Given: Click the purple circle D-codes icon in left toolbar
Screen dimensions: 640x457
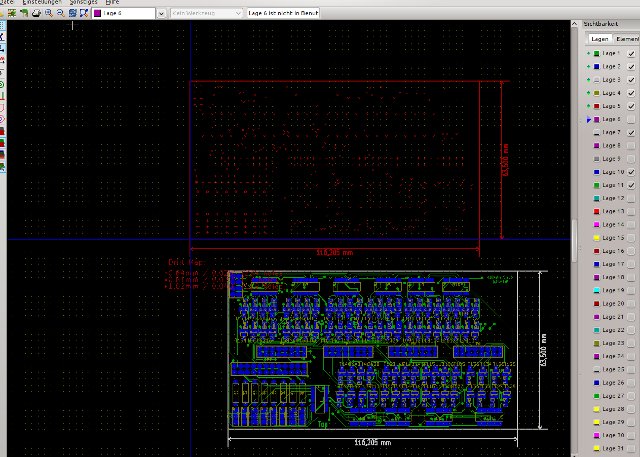Looking at the screenshot, I should click(2, 119).
